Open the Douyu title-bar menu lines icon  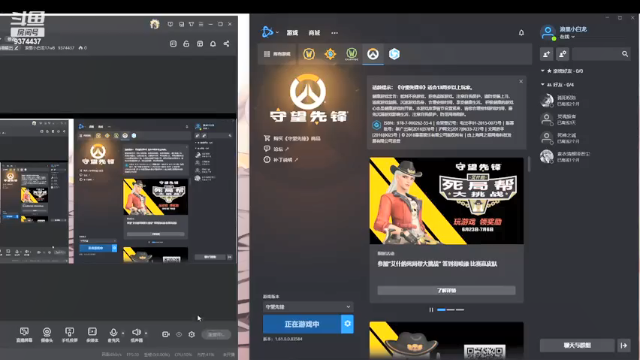click(x=201, y=24)
